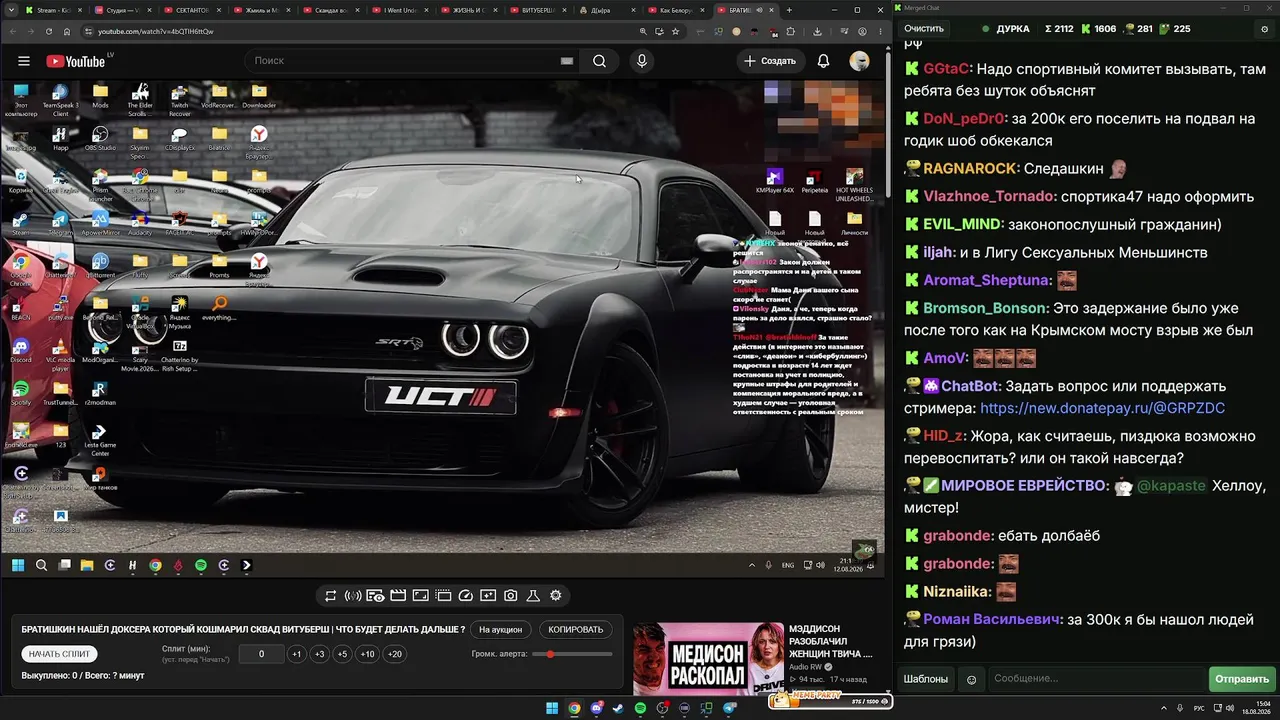This screenshot has width=1280, height=720.
Task: Add 10 minutes with the +10 button
Action: click(x=368, y=654)
